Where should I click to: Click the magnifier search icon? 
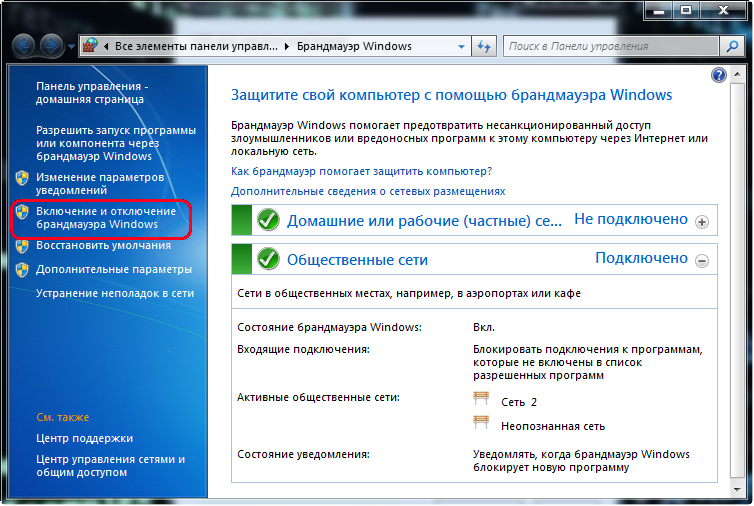pos(732,46)
